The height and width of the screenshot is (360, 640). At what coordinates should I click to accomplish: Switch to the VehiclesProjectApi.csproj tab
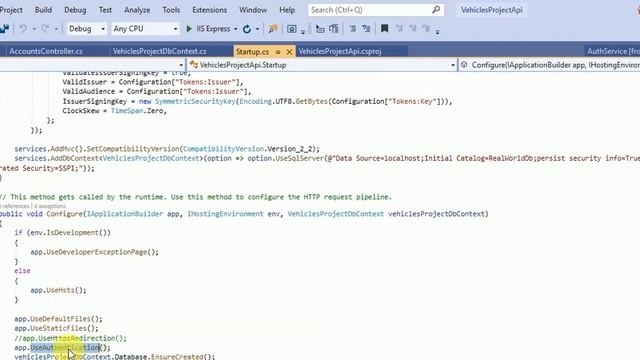point(340,51)
